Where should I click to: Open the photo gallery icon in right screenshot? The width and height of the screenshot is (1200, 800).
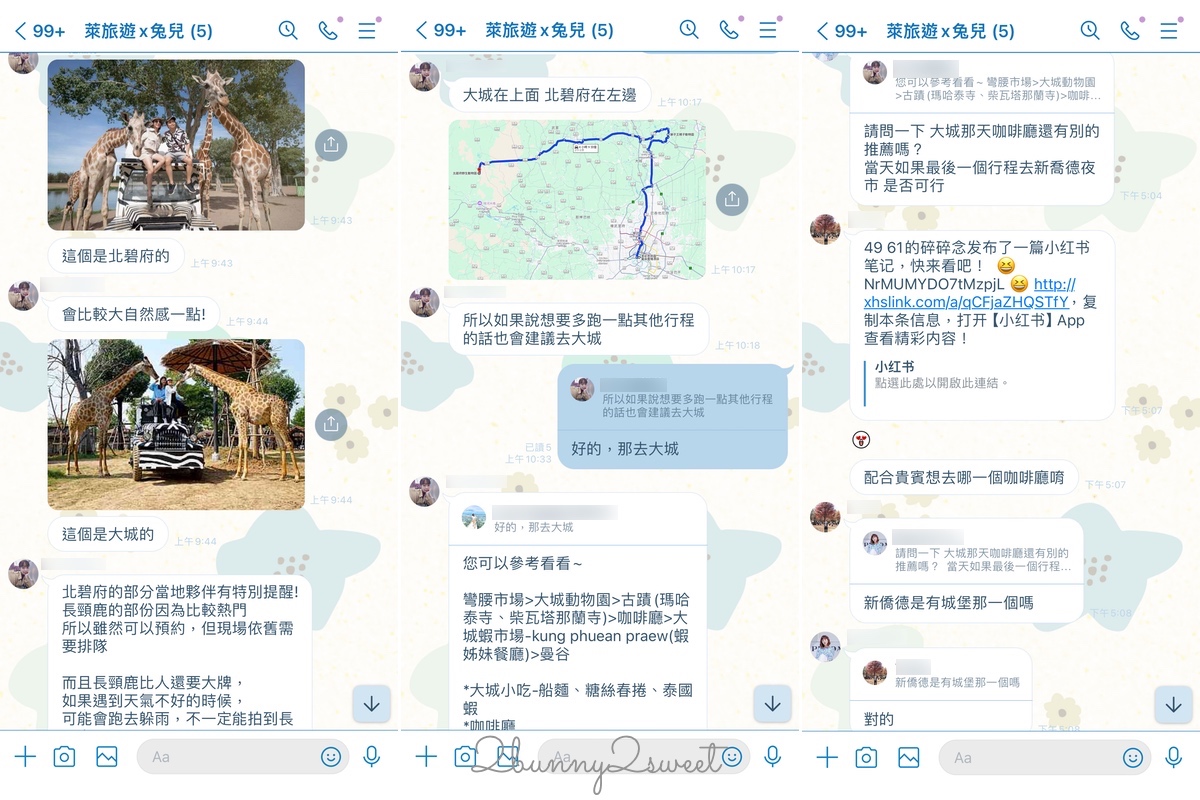909,757
